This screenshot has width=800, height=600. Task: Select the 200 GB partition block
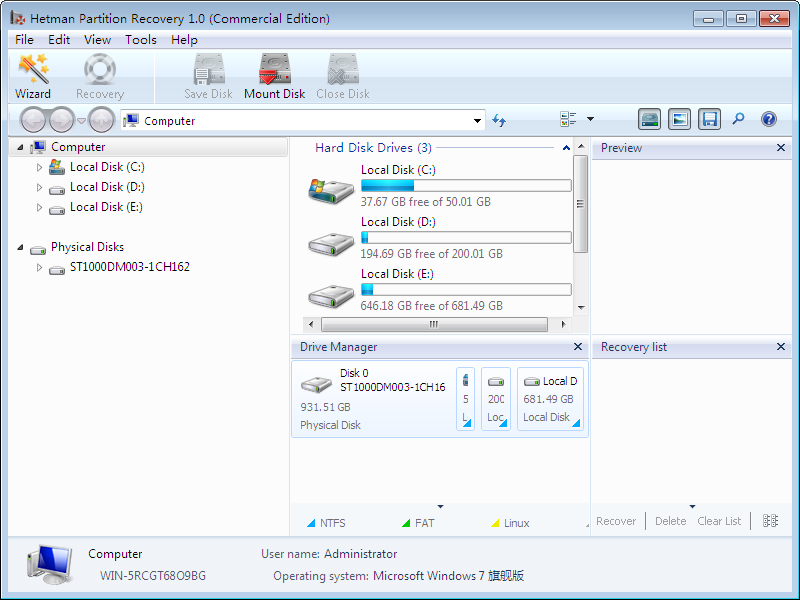(496, 399)
